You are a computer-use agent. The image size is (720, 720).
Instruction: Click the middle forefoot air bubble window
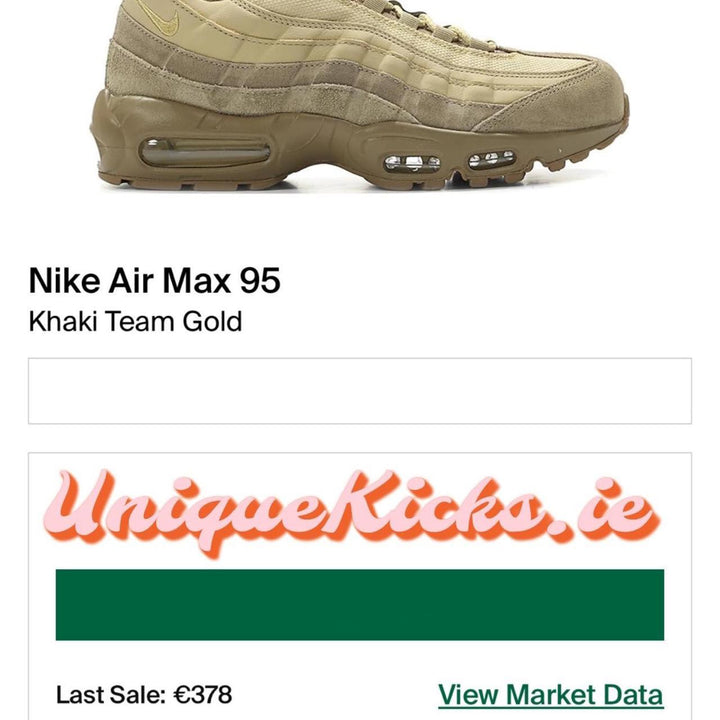tap(412, 163)
